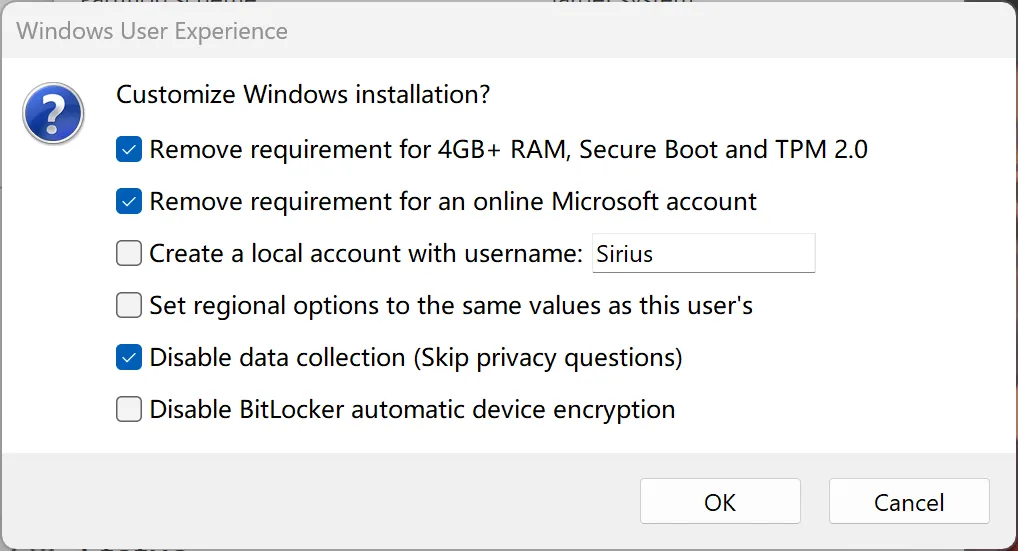The image size is (1018, 551).
Task: Toggle Remove requirement for online Microsoft account
Action: 129,201
